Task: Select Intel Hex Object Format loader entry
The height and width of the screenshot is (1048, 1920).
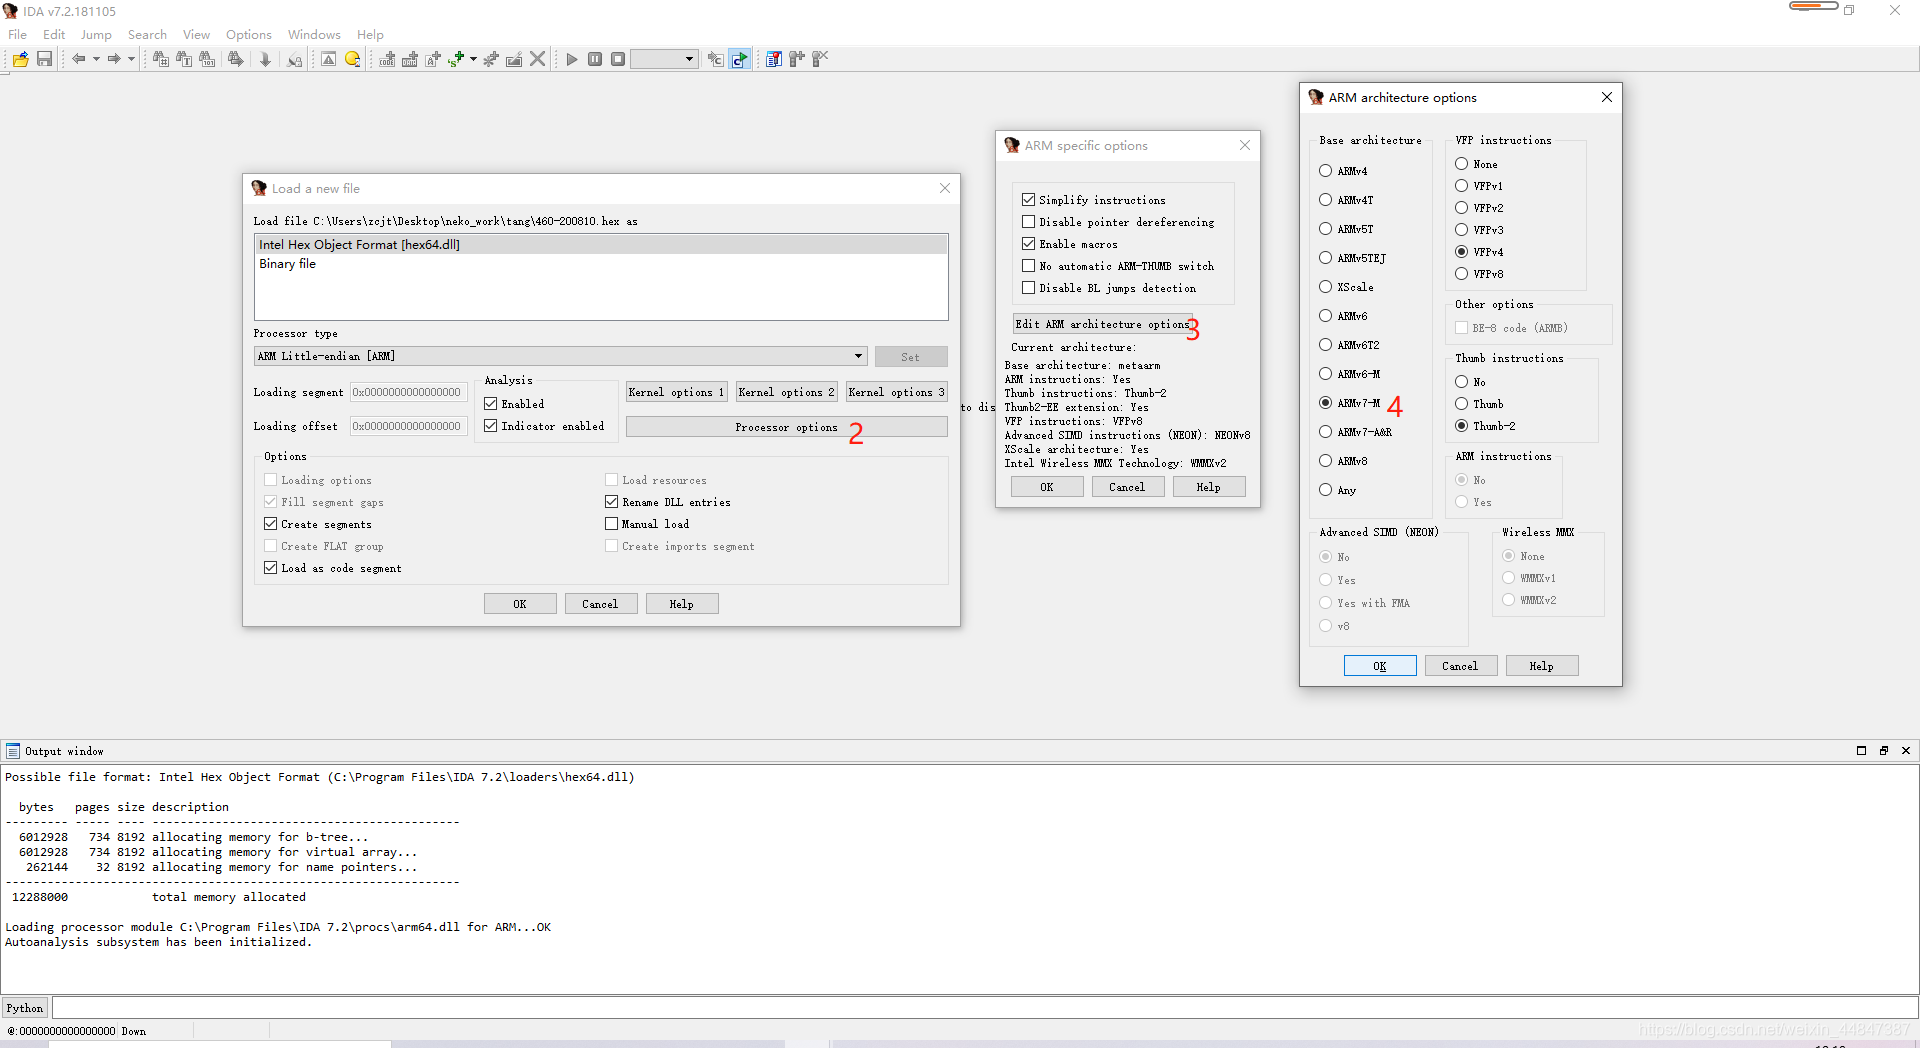Action: 601,244
